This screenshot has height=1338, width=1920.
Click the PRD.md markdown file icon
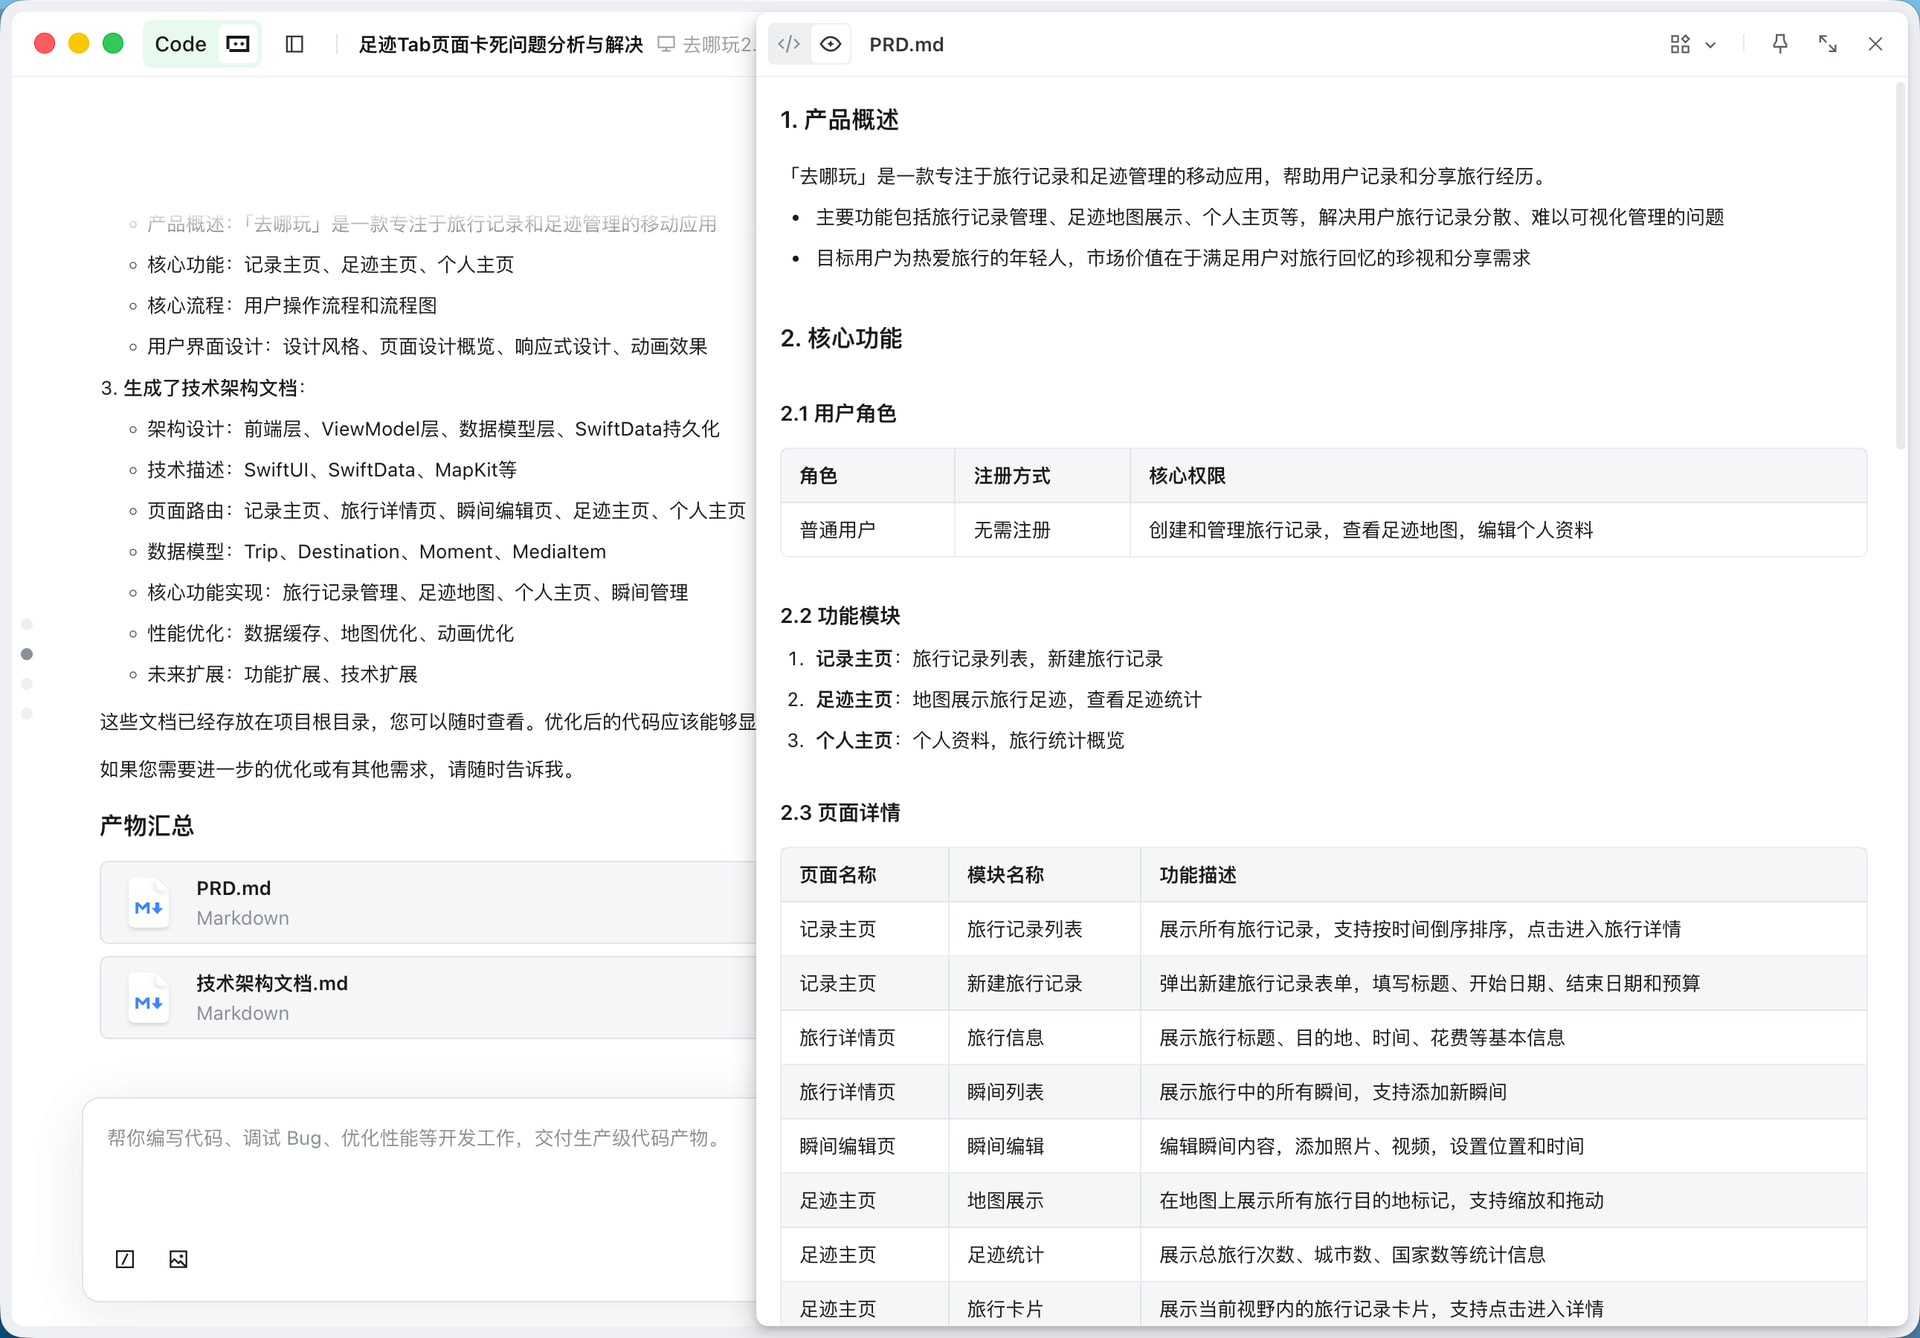149,903
